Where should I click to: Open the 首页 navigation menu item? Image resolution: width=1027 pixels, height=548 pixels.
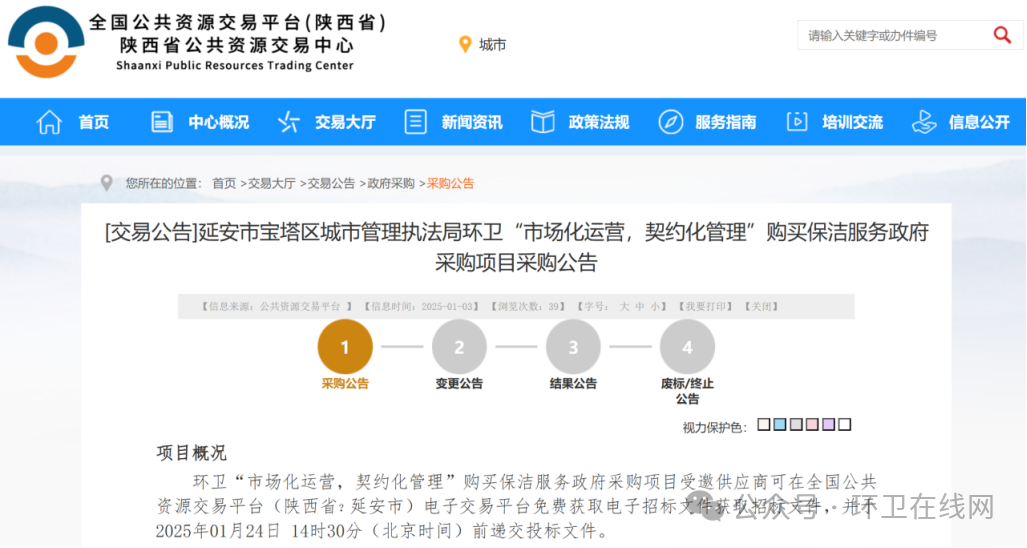(93, 122)
